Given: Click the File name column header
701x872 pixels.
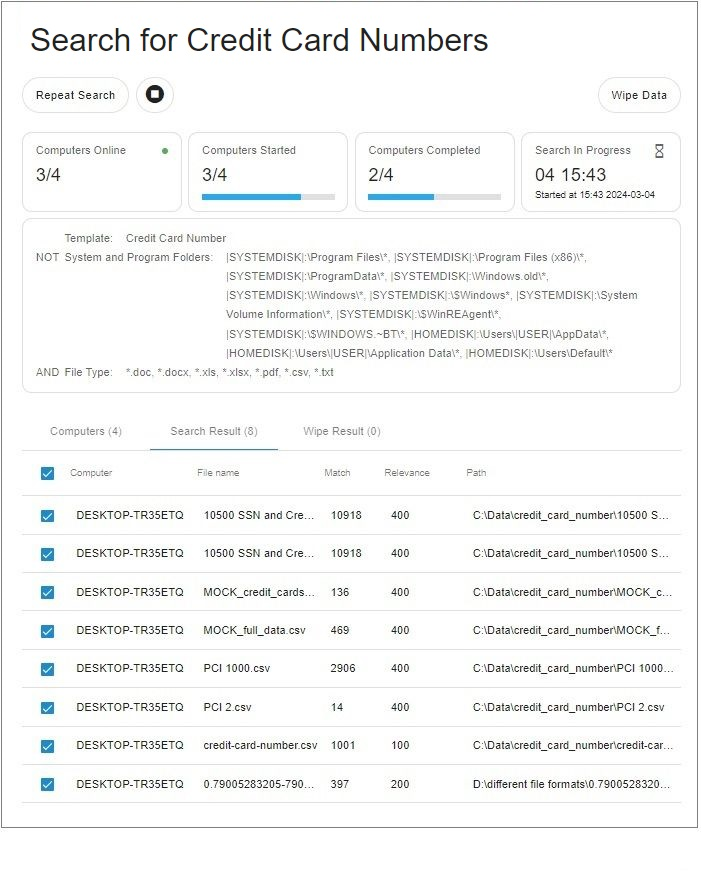Looking at the screenshot, I should [x=218, y=473].
